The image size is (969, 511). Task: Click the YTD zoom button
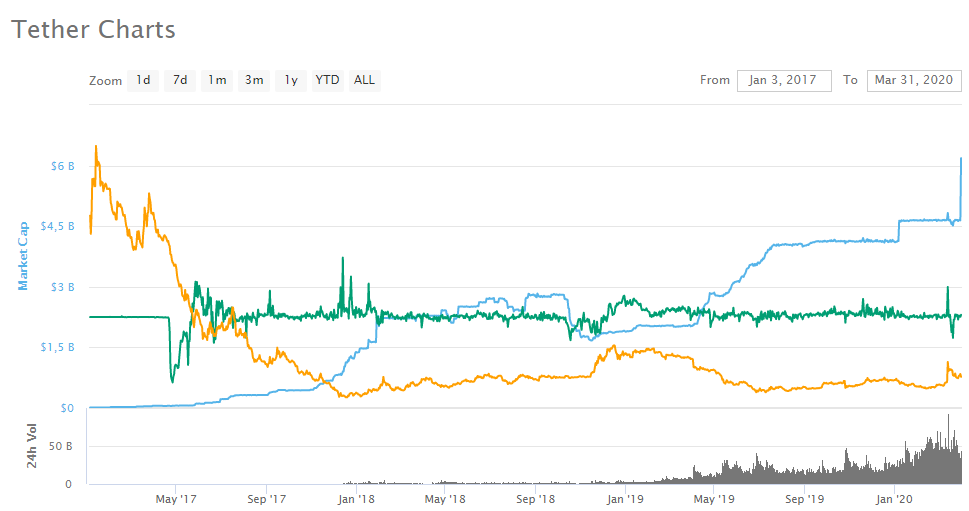328,80
